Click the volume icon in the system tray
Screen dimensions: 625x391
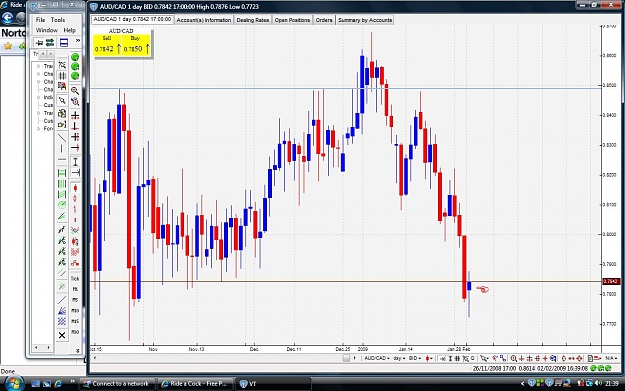[x=598, y=383]
